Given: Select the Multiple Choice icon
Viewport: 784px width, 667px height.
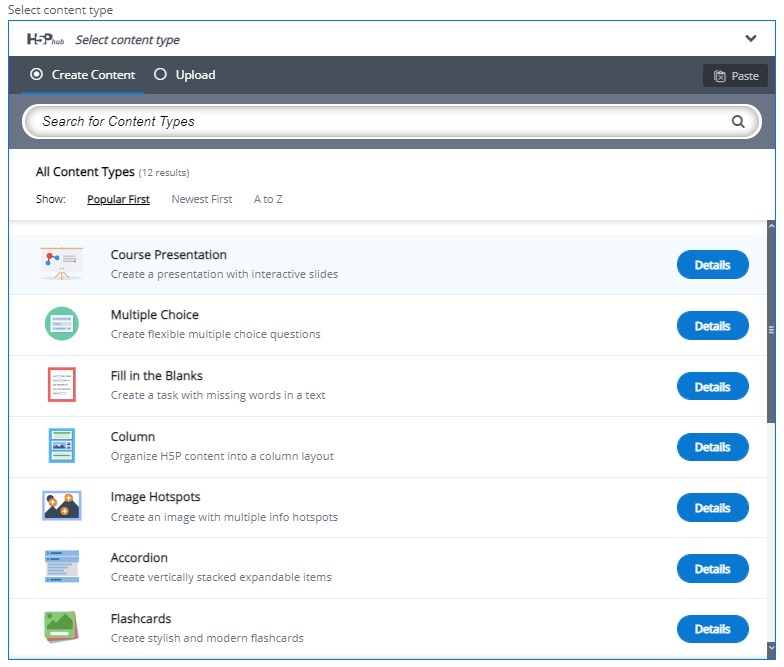Looking at the screenshot, I should point(62,324).
